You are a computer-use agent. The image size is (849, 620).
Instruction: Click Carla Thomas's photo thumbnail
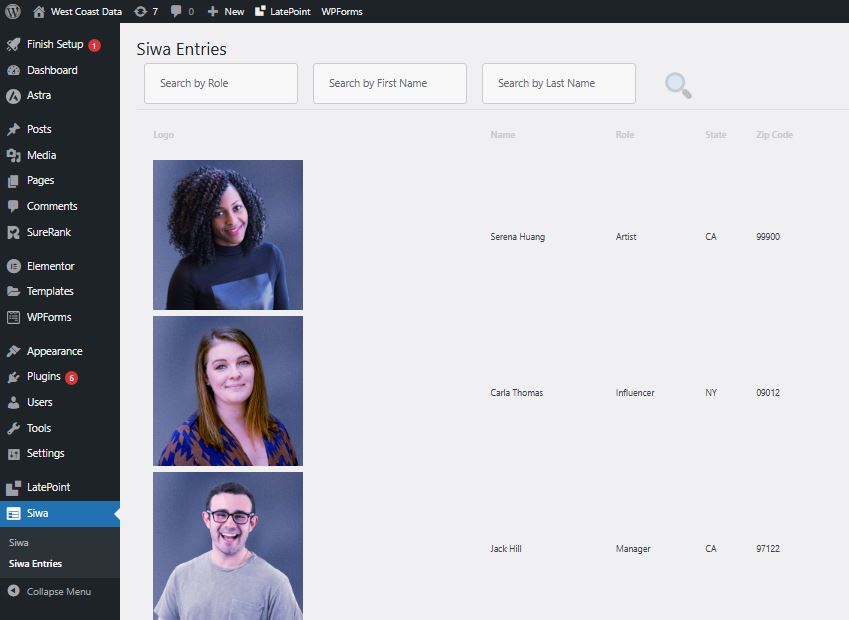pos(228,391)
